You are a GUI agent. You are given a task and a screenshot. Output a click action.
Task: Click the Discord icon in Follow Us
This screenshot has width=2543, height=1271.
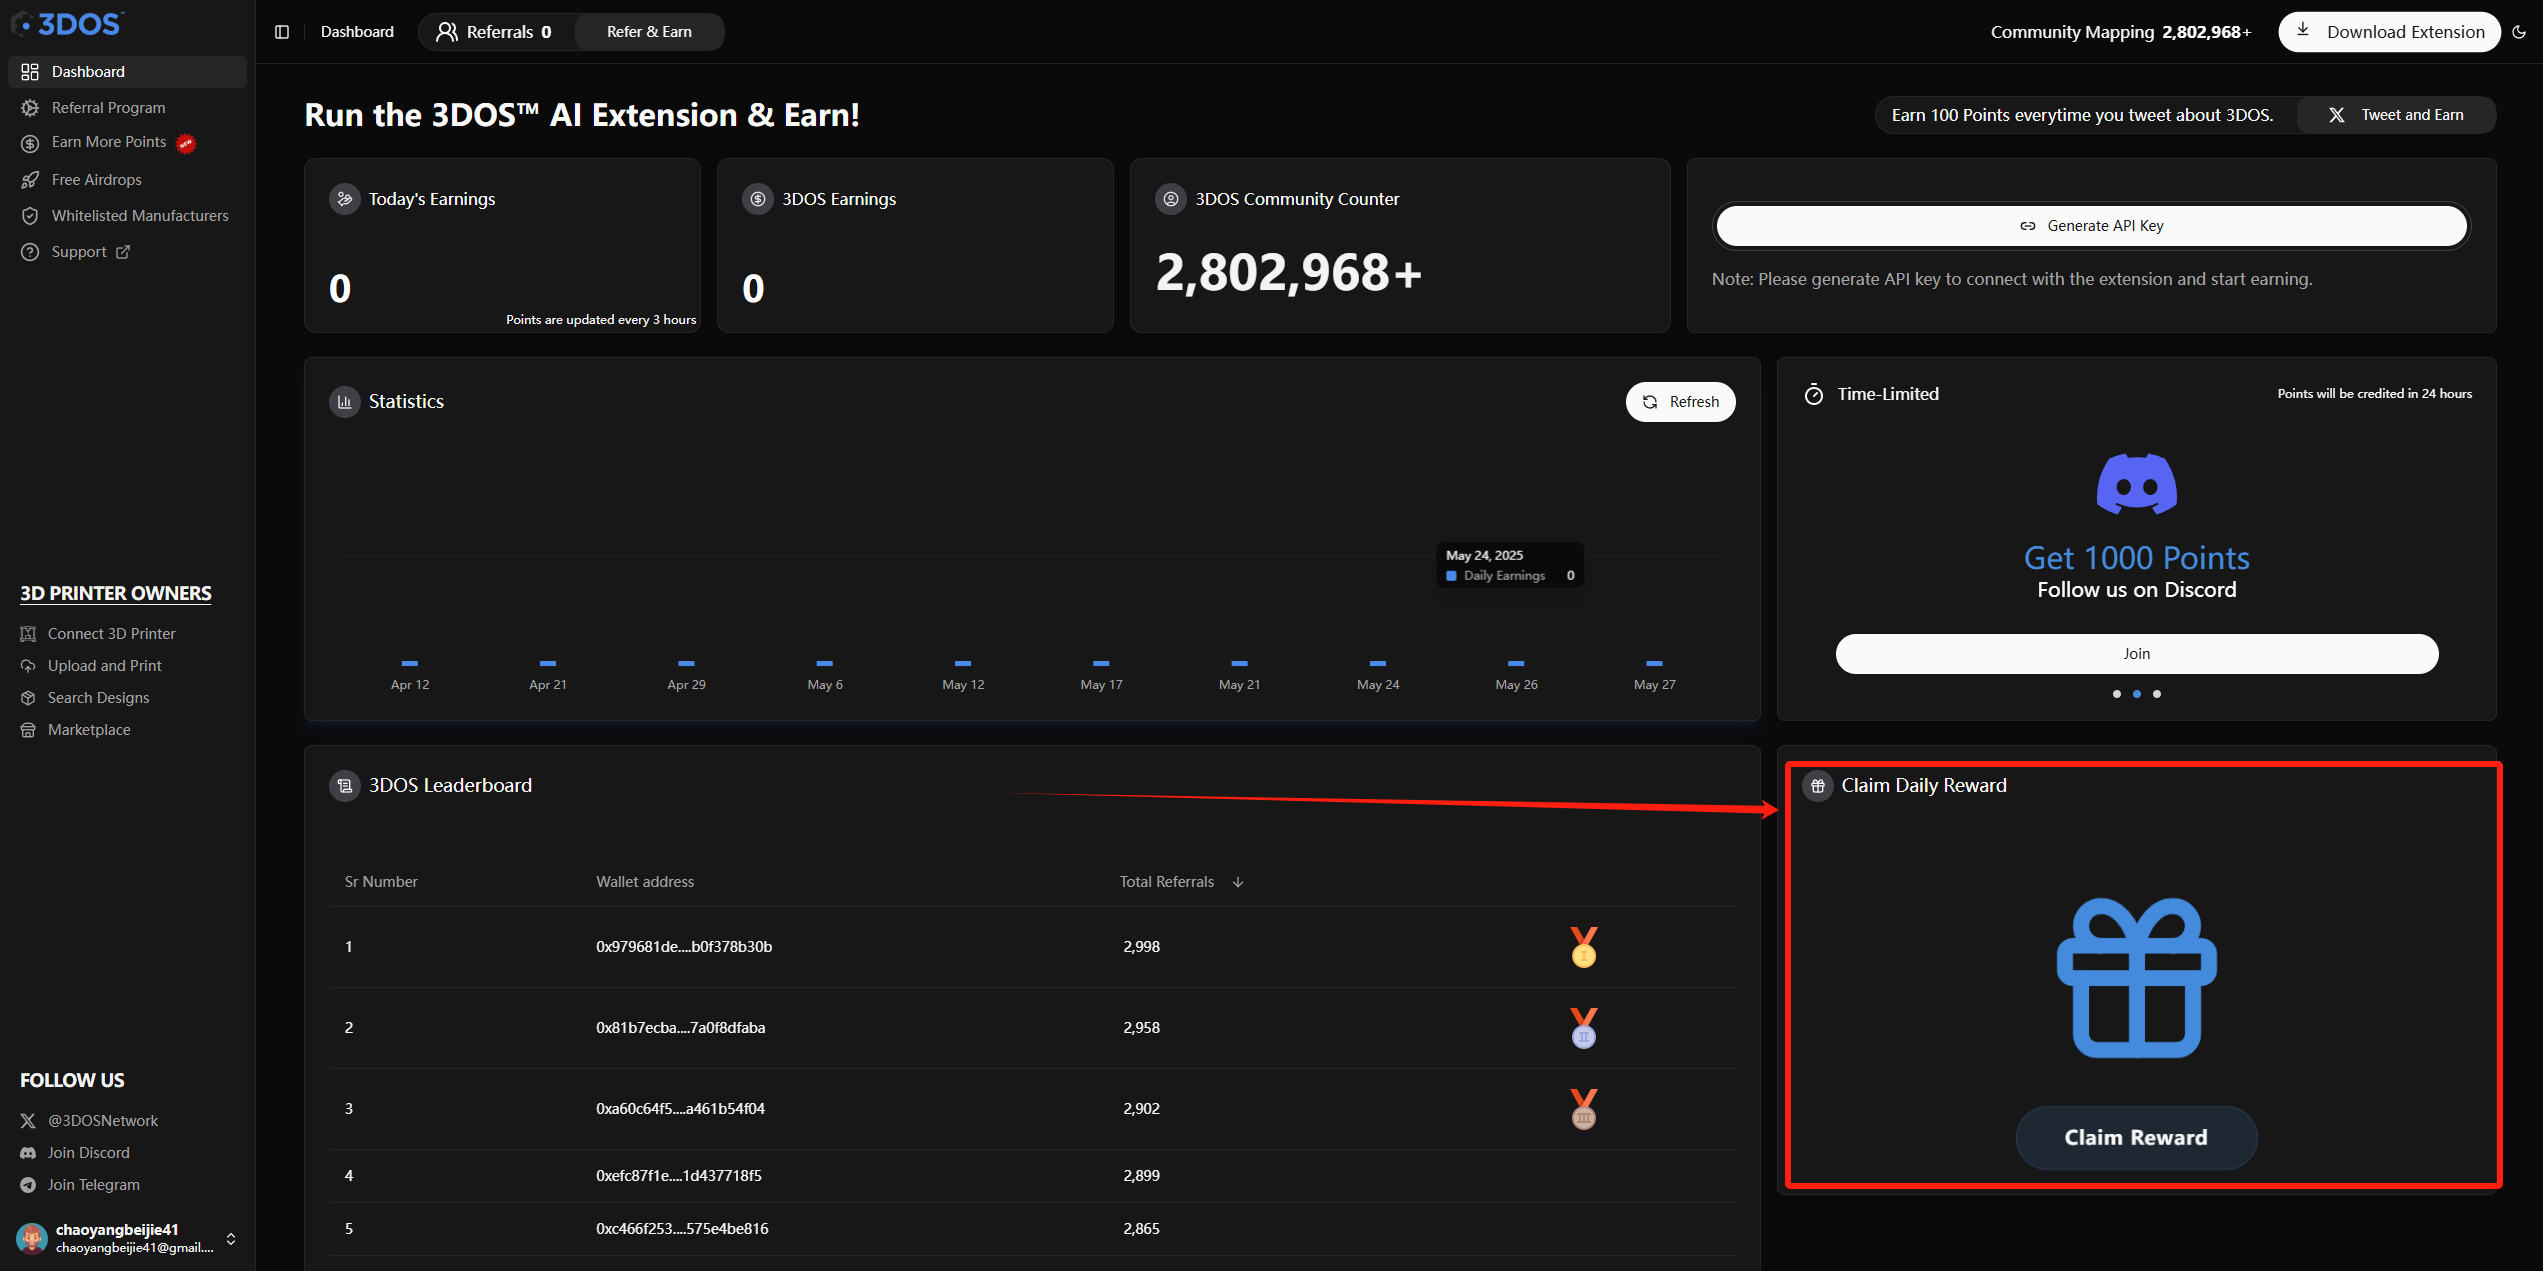pyautogui.click(x=28, y=1153)
